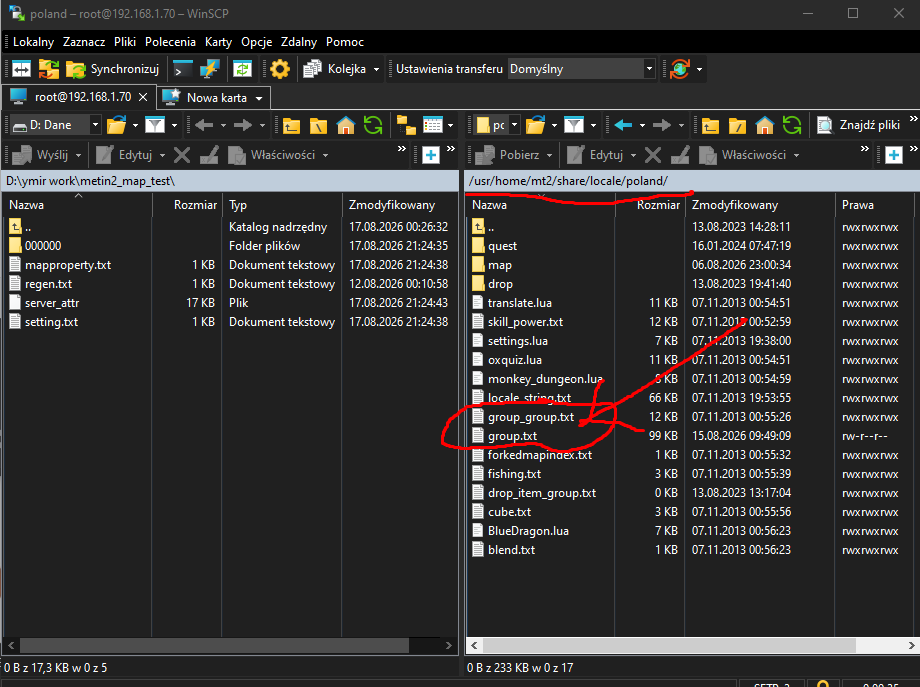This screenshot has width=920, height=687.
Task: Click the Znajdź pliki button
Action: coord(859,125)
